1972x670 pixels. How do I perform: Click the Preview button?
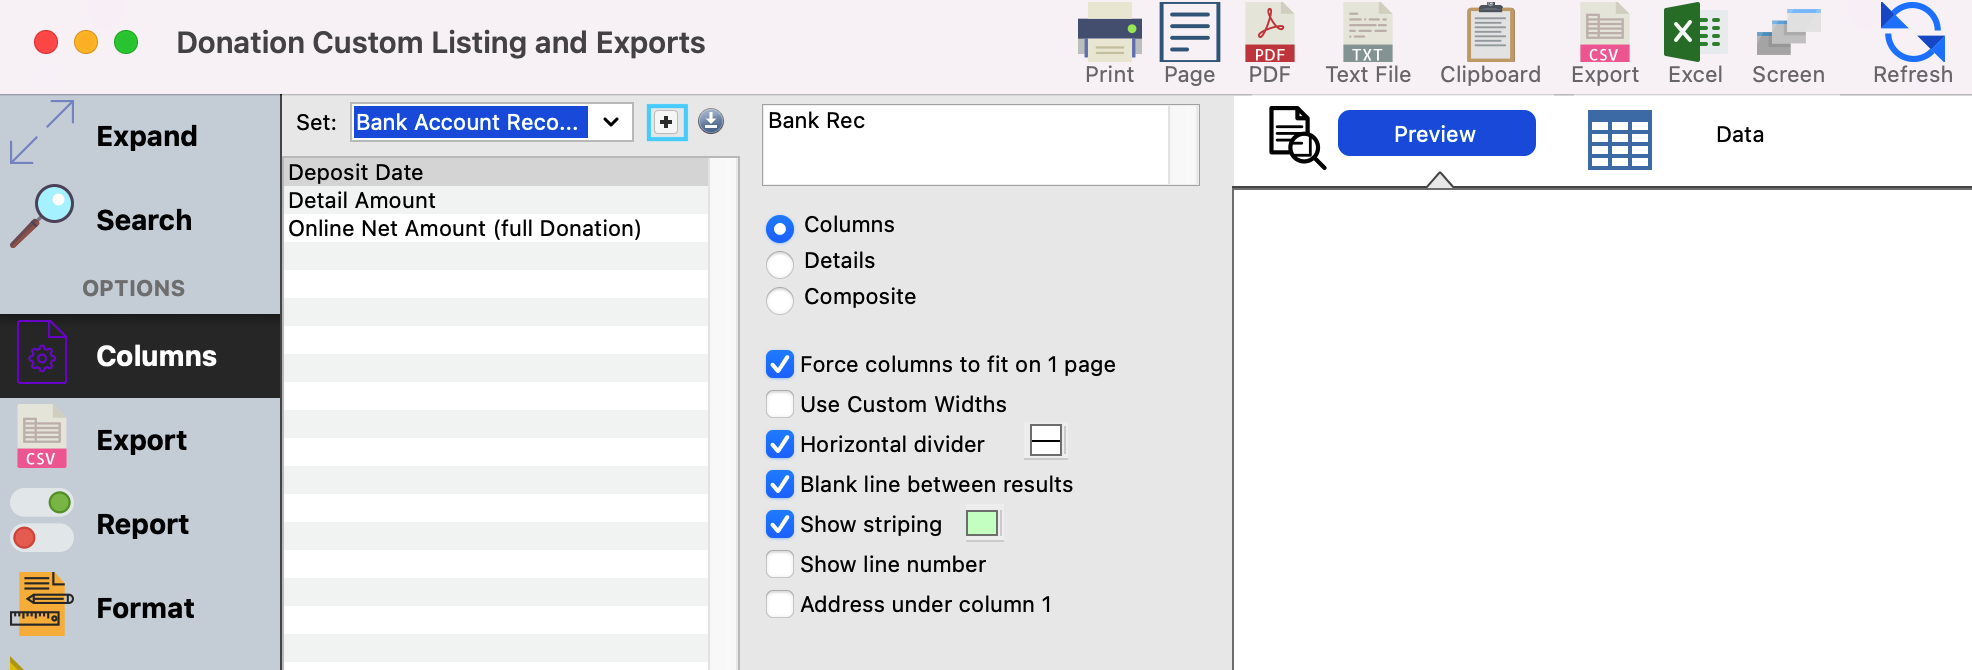(x=1436, y=134)
